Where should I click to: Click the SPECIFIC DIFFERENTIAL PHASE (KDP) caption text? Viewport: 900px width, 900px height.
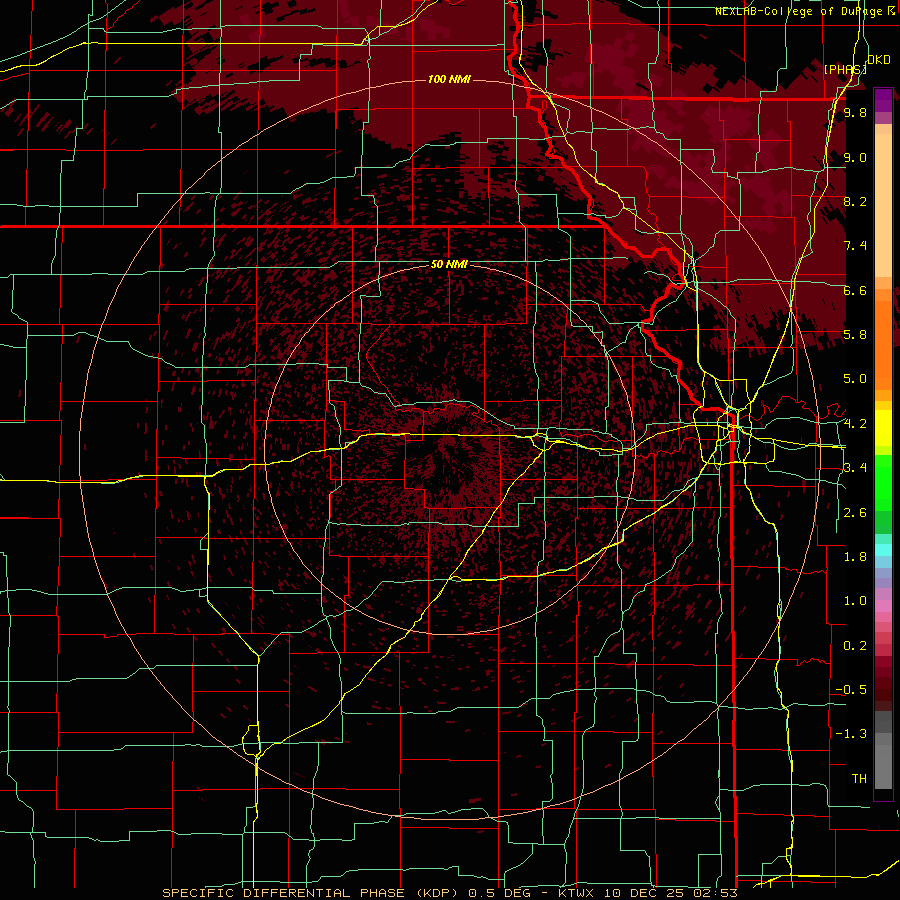[x=310, y=893]
